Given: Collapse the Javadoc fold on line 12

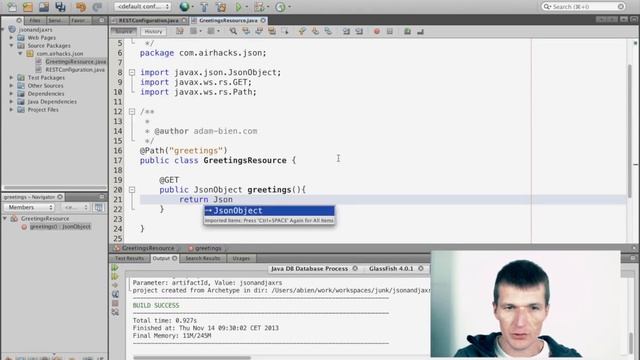Looking at the screenshot, I should [x=132, y=111].
